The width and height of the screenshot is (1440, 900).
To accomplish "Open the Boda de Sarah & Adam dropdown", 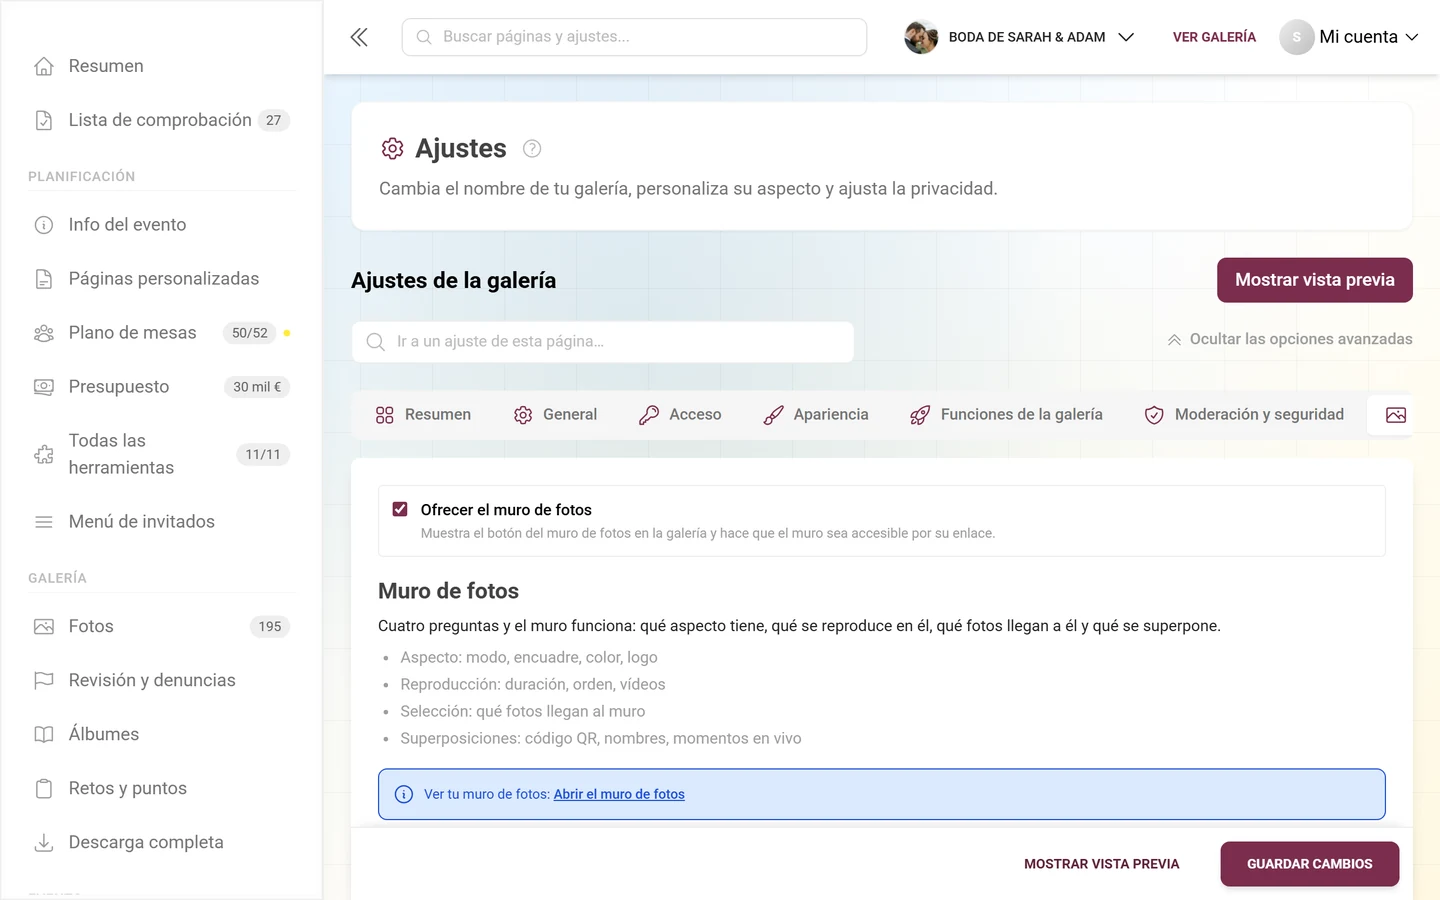I will point(1020,37).
